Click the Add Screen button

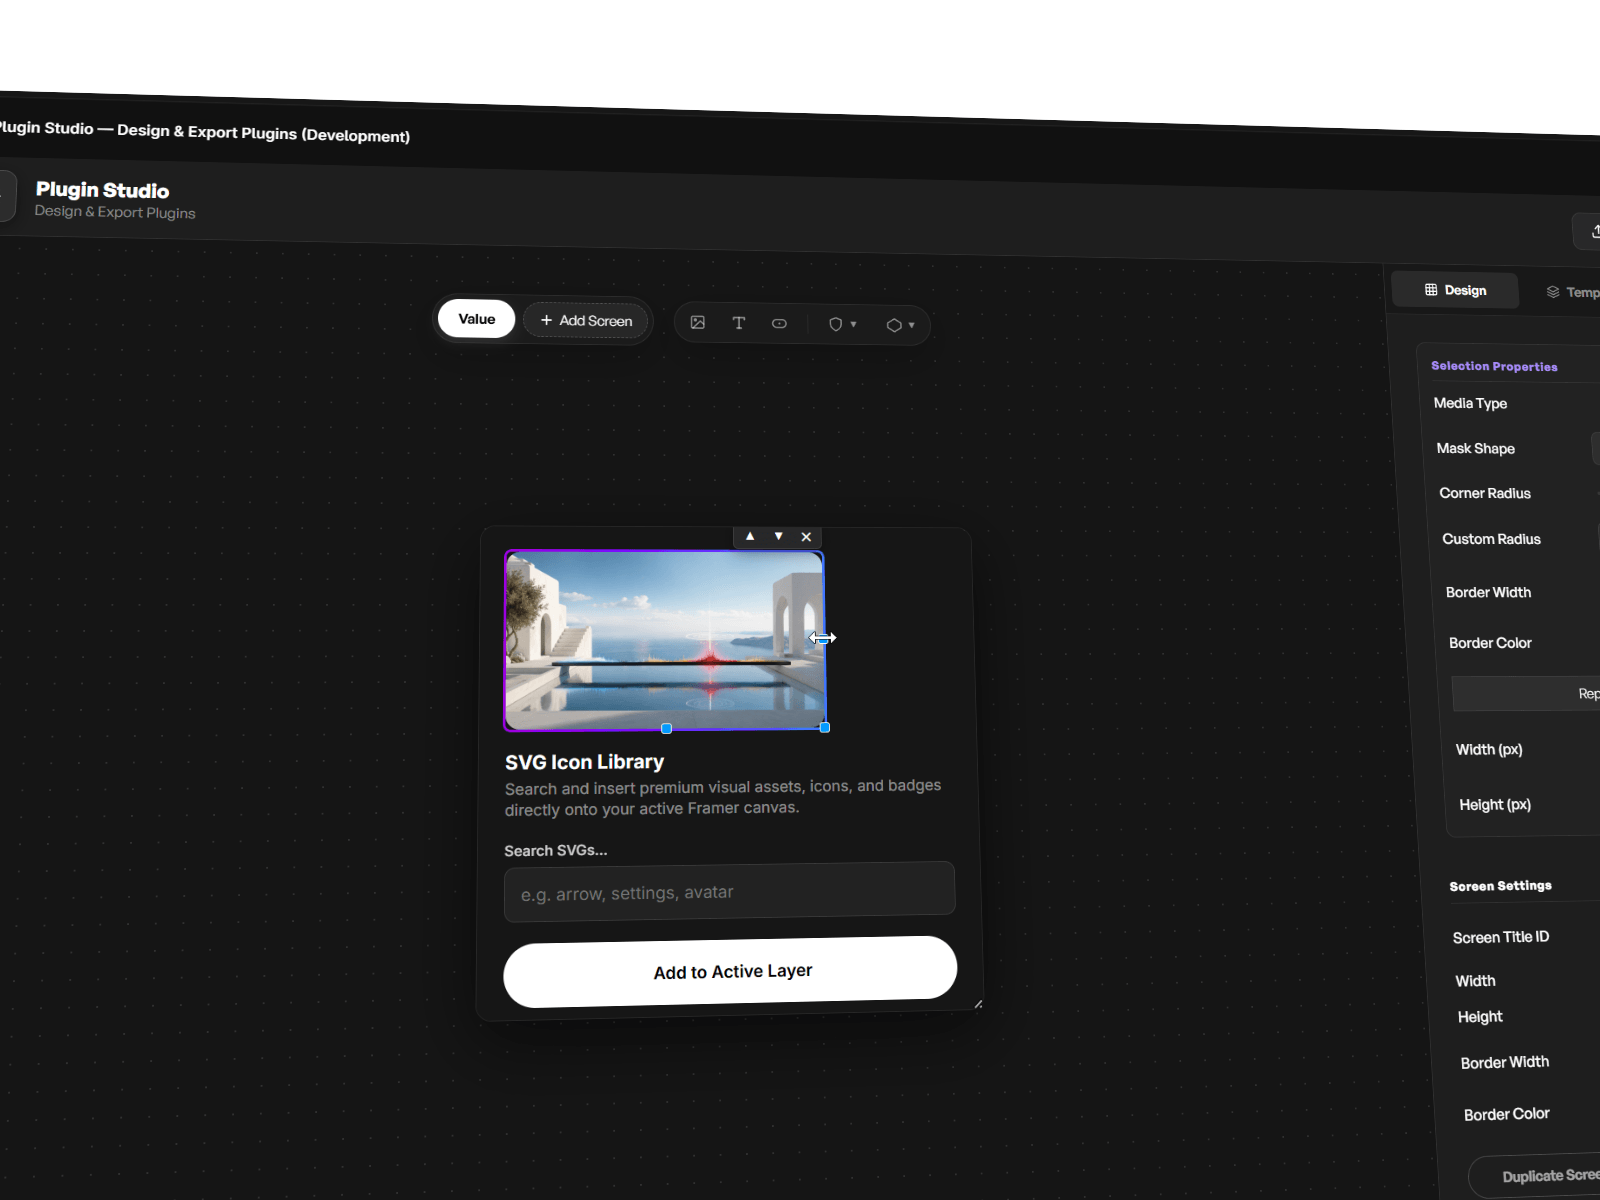click(x=586, y=320)
